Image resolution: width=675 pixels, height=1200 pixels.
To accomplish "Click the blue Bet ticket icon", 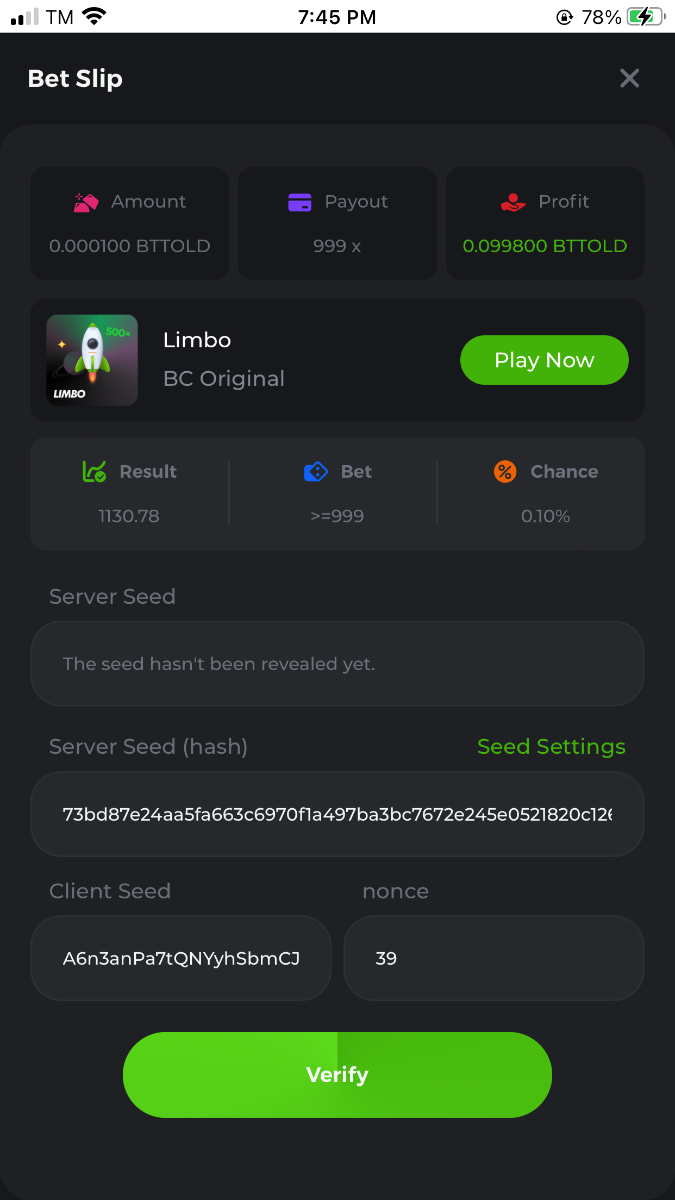I will (316, 472).
